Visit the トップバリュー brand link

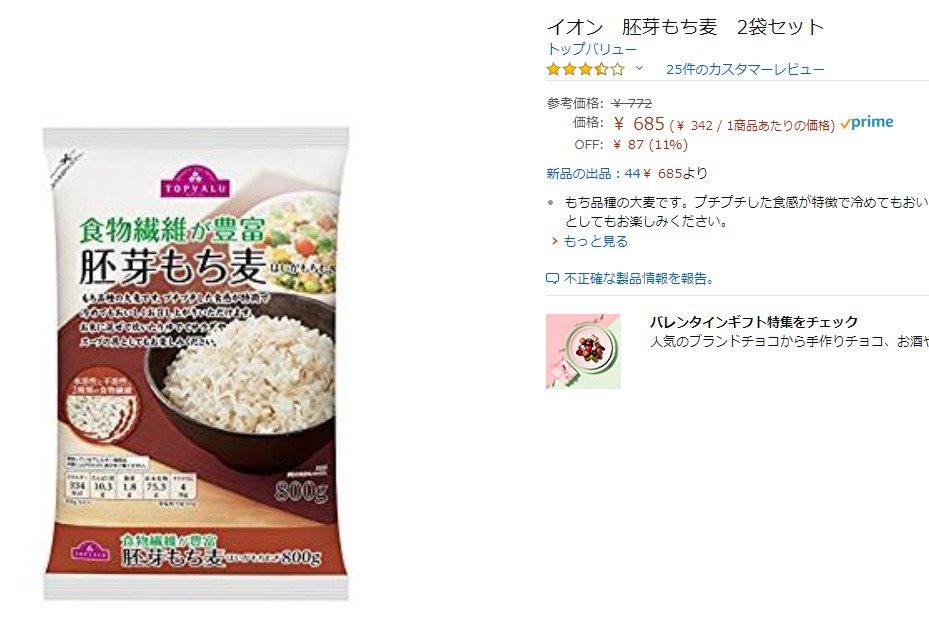tap(591, 49)
